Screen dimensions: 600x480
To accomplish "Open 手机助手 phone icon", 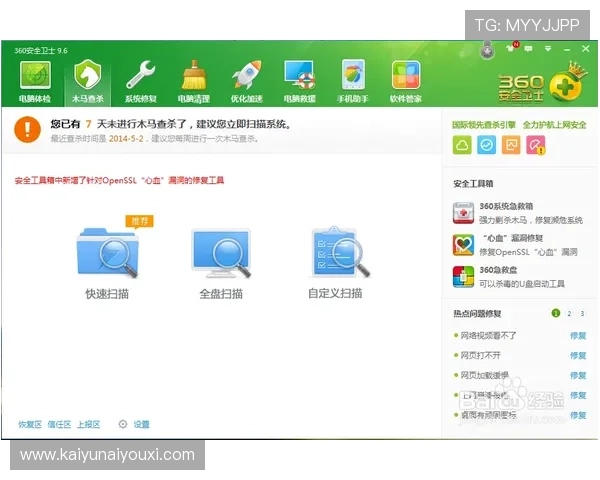I will pos(352,75).
